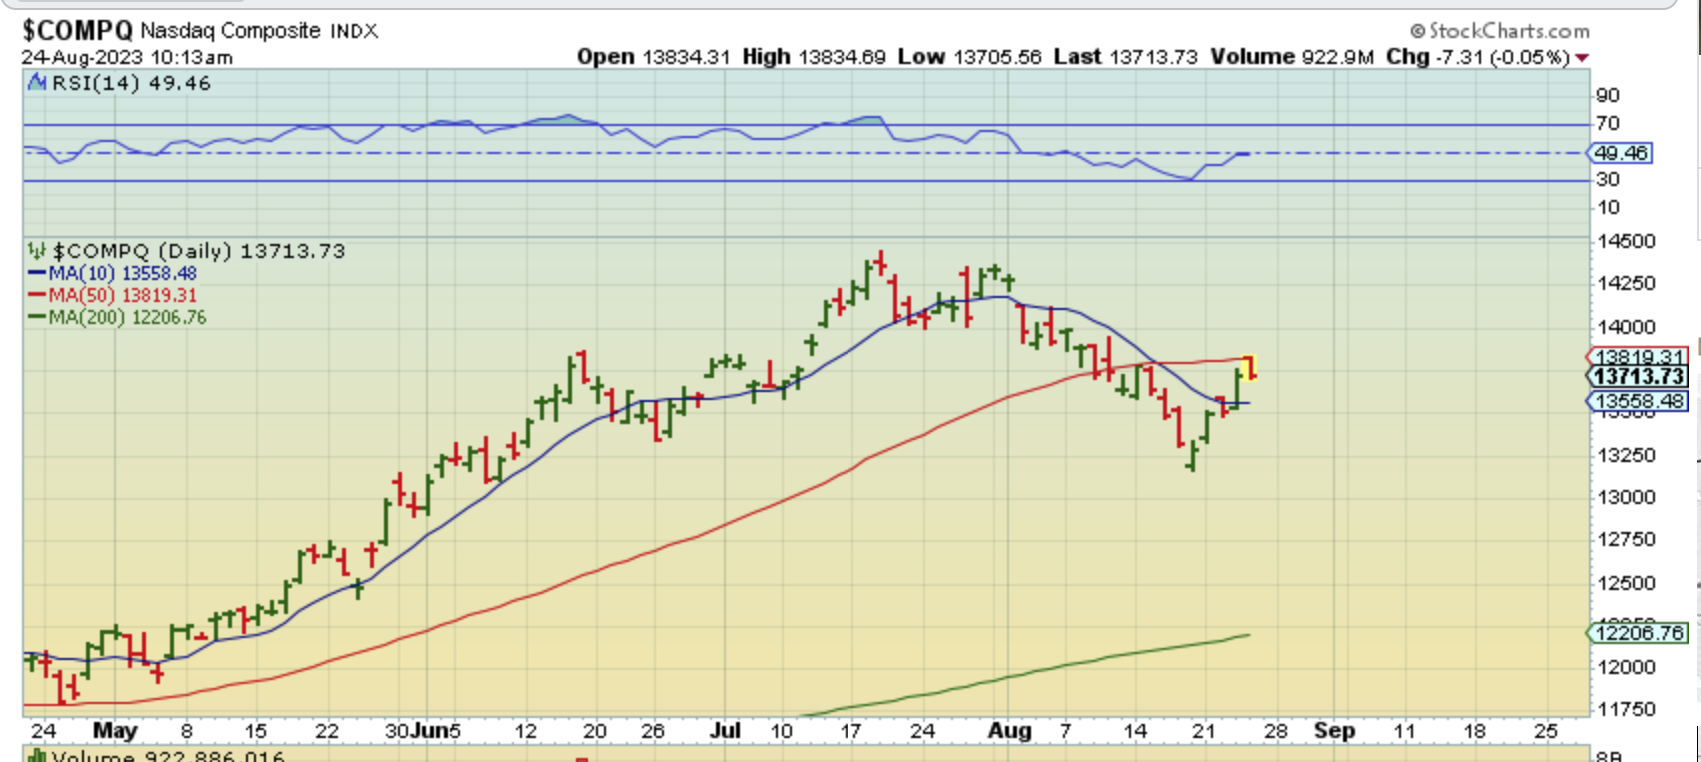Screen dimensions: 1701x762
Task: Click the MA(200) 12206.76 legend entry
Action: click(117, 317)
